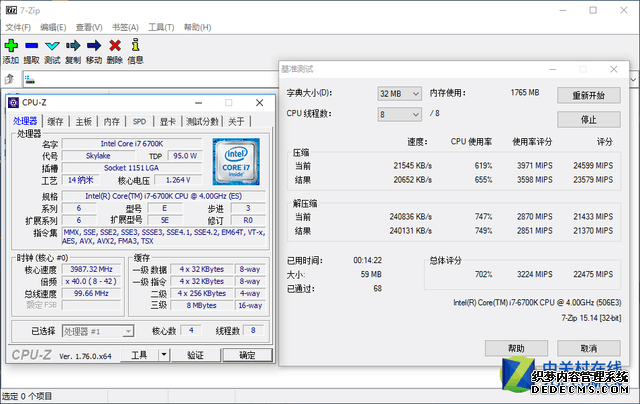Image resolution: width=640 pixels, height=404 pixels.
Task: Switch to the Cache (缓存) tab in CPU-Z
Action: [55, 121]
